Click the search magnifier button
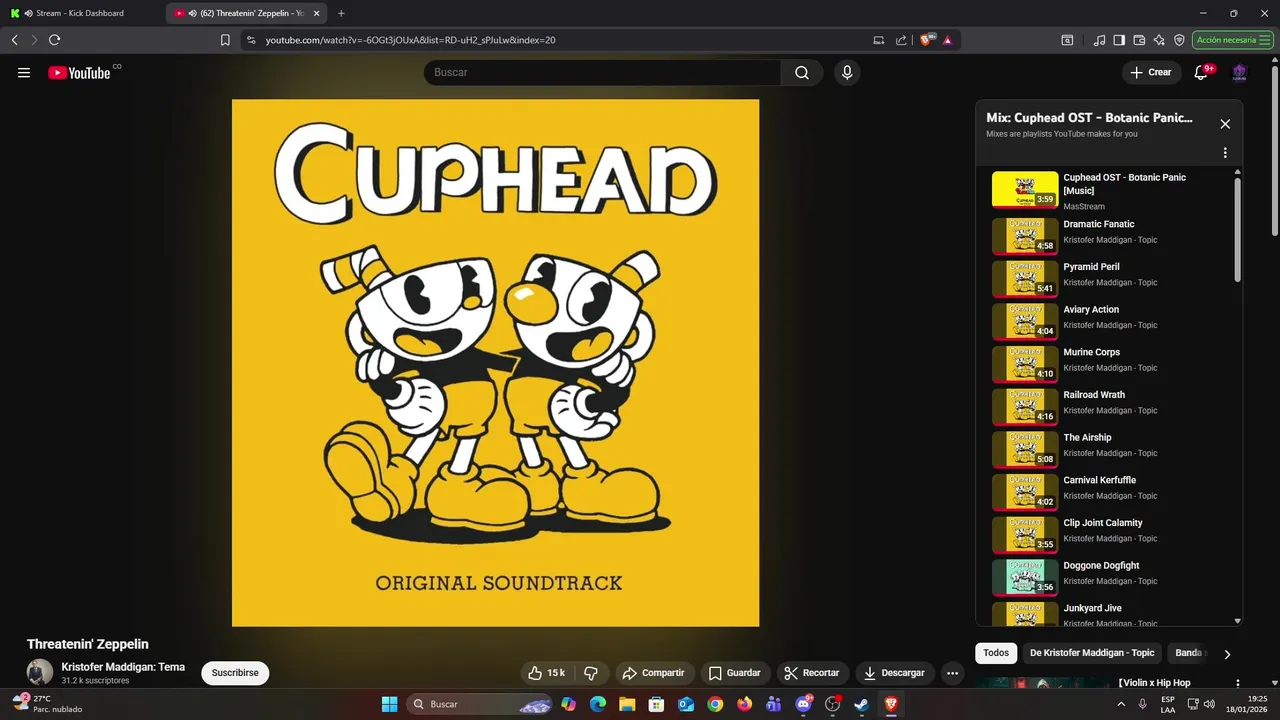1280x720 pixels. click(x=802, y=72)
